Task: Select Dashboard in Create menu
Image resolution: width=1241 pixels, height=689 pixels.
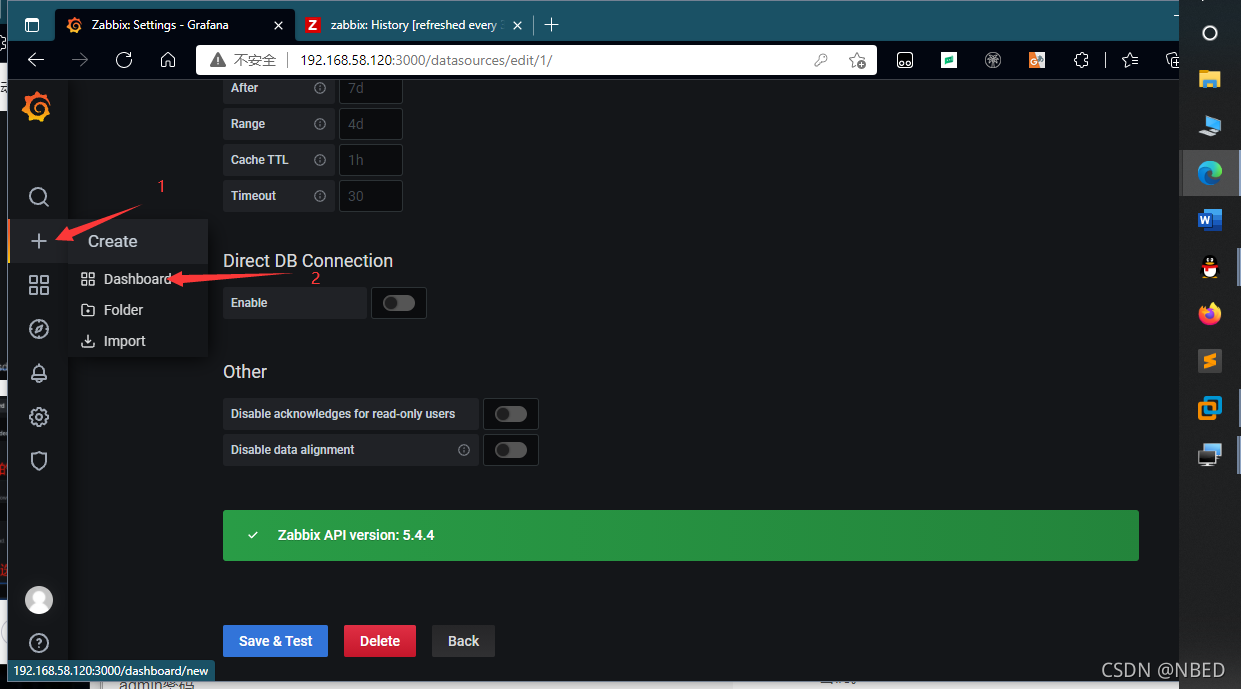Action: (x=138, y=279)
